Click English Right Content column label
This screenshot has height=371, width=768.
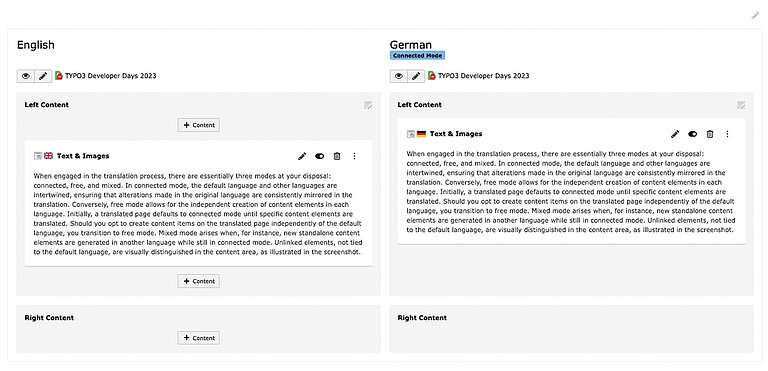49,318
